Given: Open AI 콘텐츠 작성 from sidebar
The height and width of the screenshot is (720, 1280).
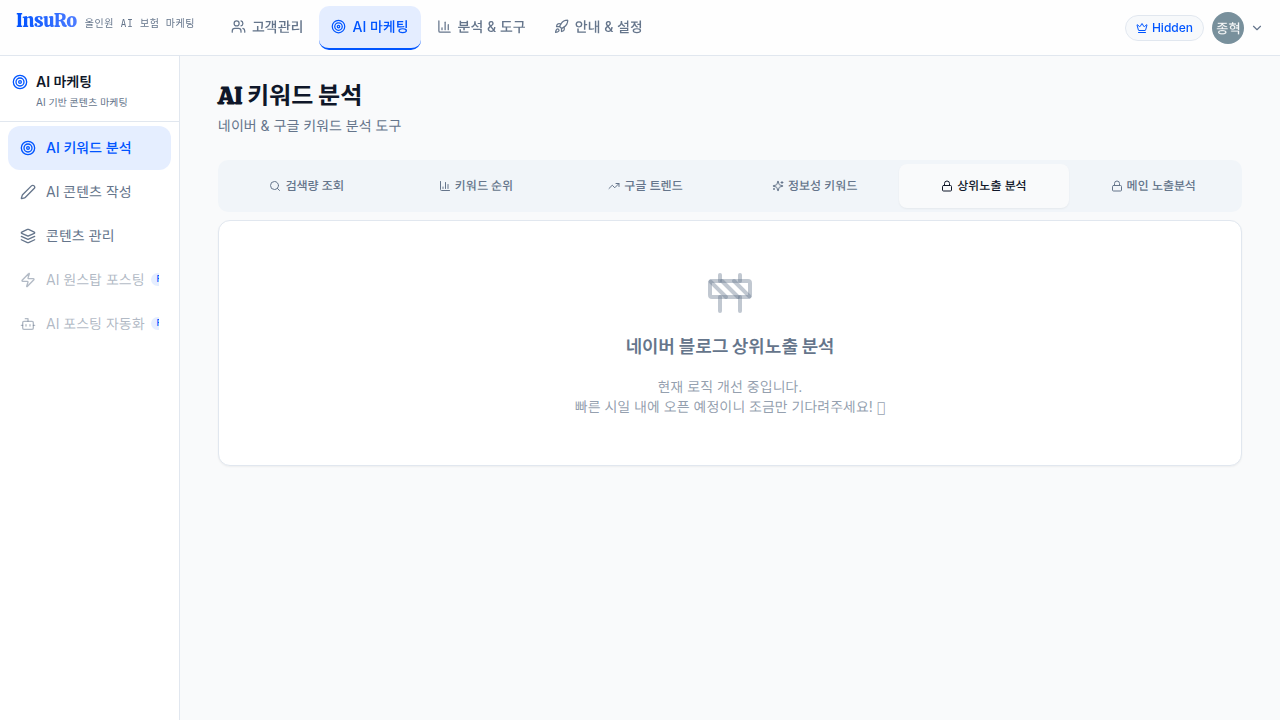Looking at the screenshot, I should tap(89, 192).
